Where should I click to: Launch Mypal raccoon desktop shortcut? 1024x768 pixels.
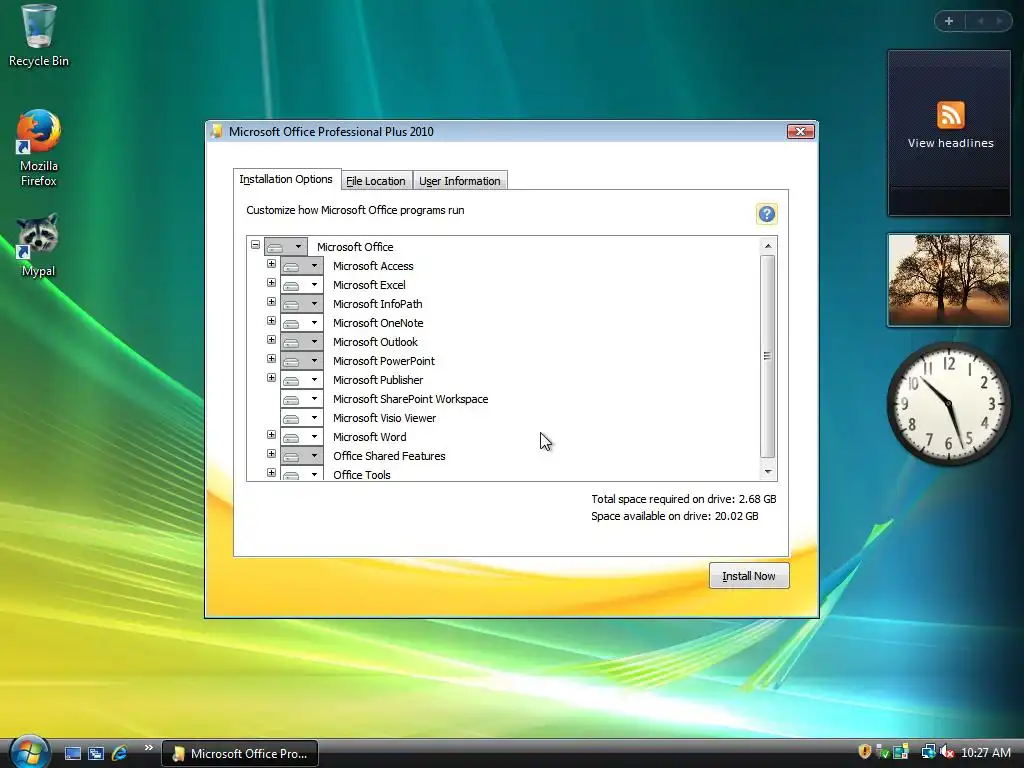38,246
